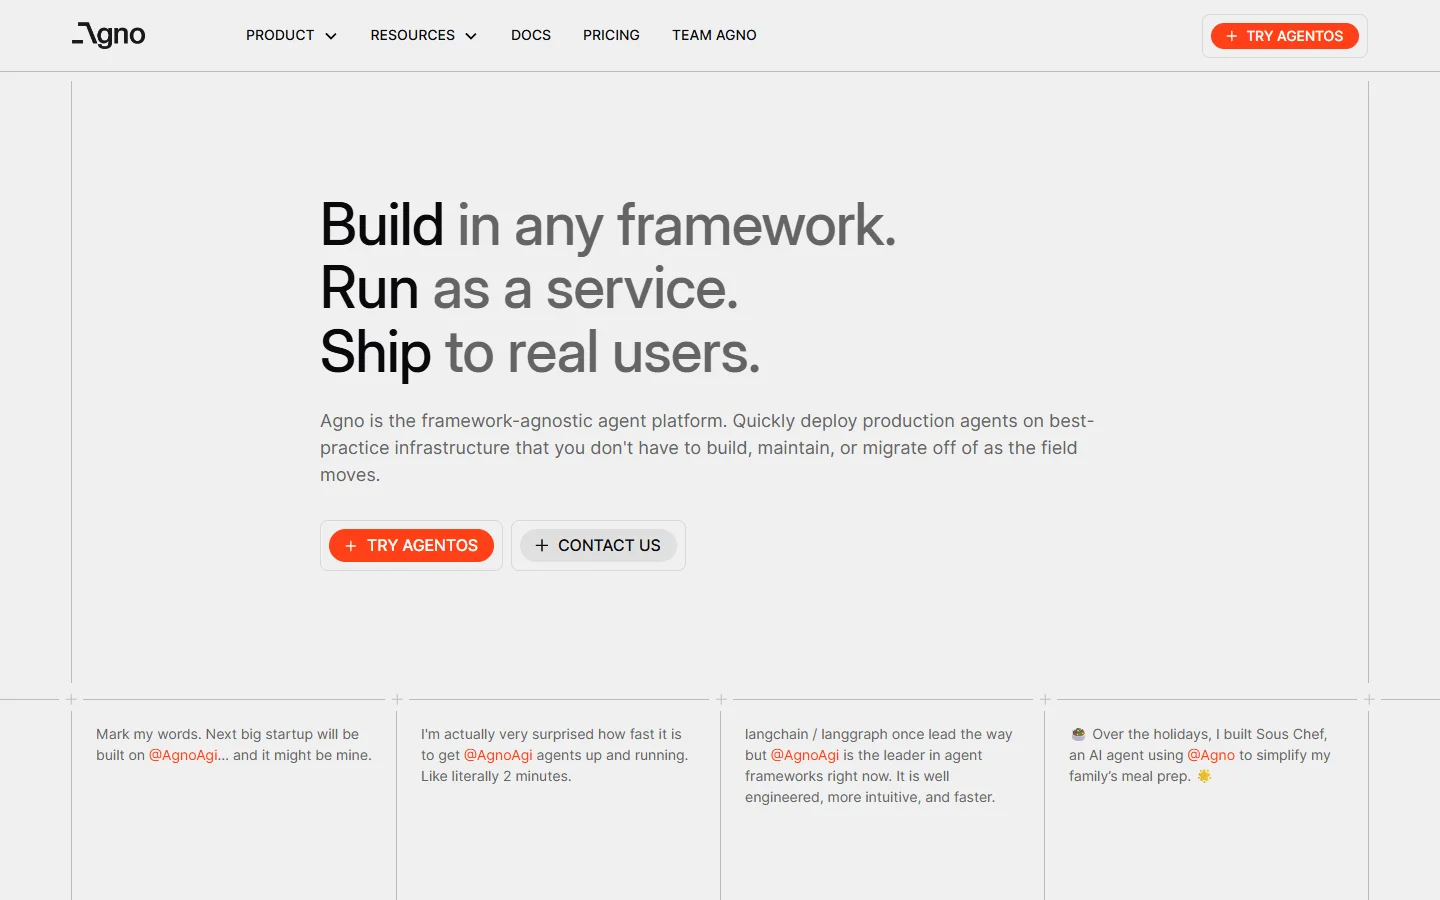
Task: Expand the RESOURCES dropdown chevron
Action: (x=470, y=36)
